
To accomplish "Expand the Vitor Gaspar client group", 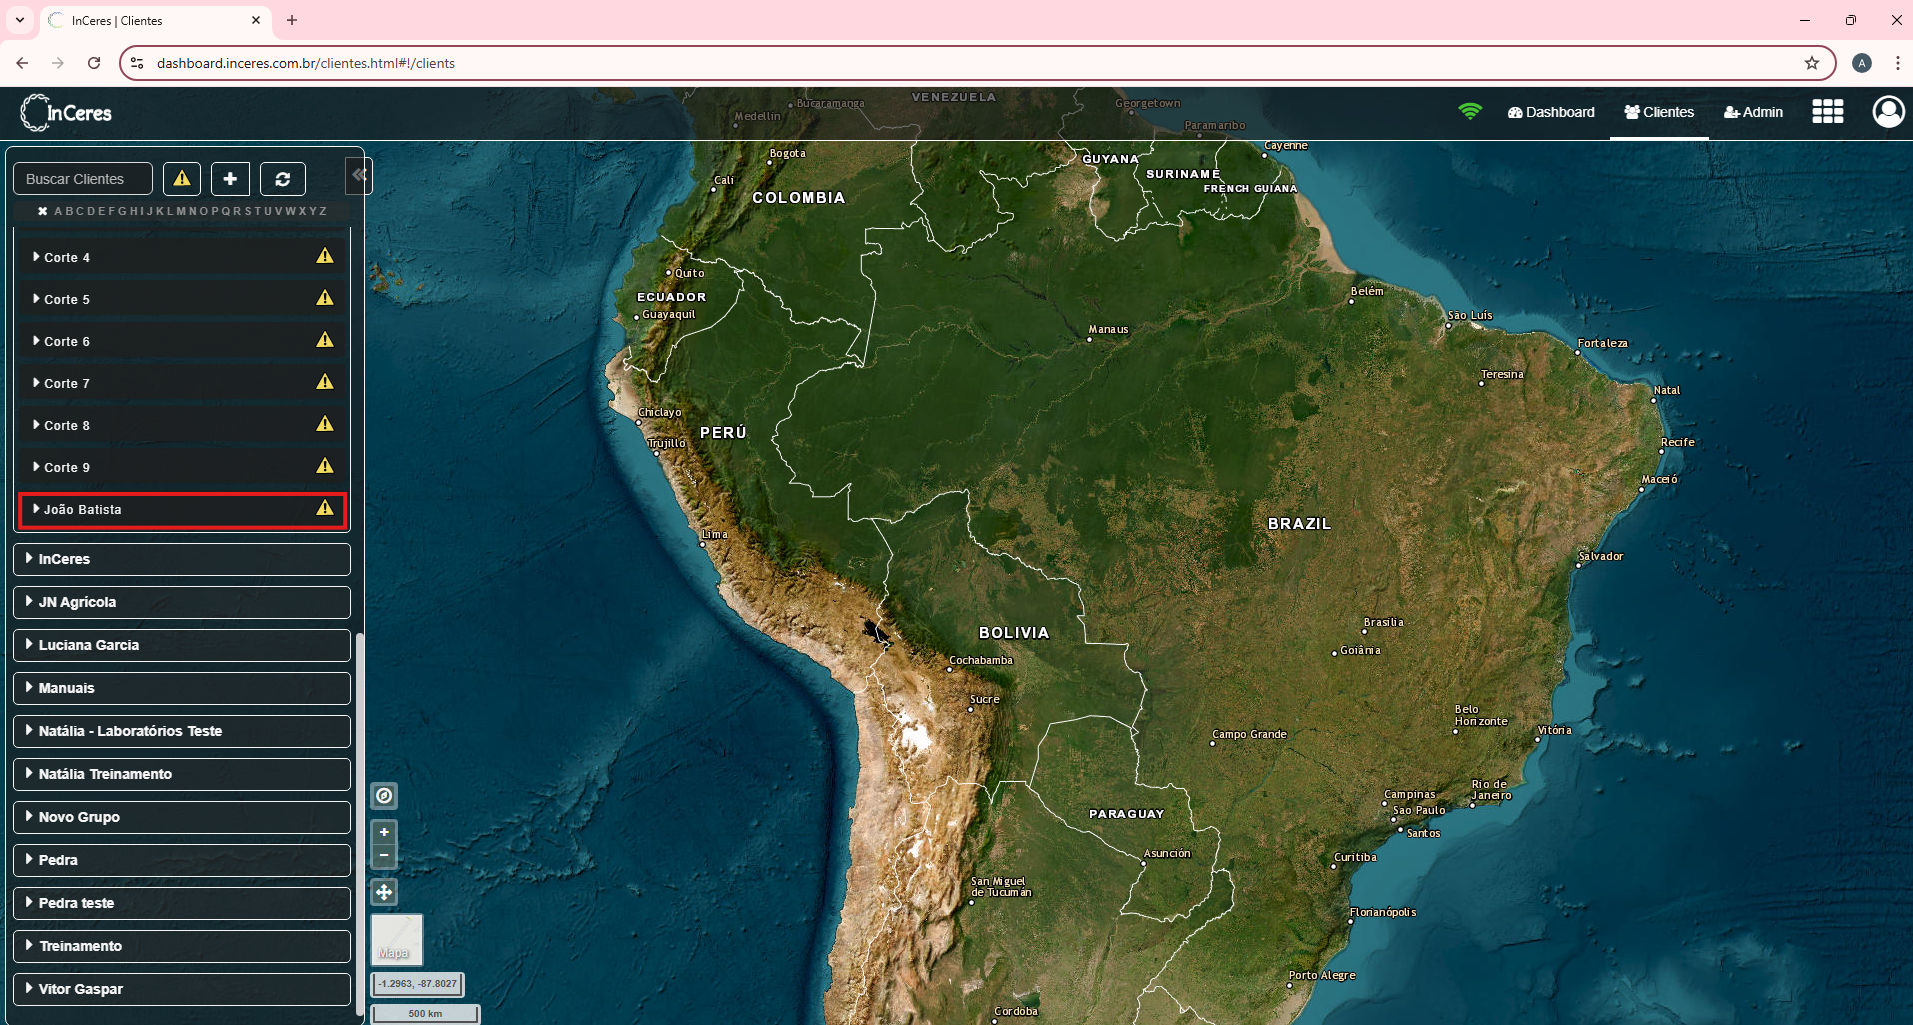I will pos(182,989).
